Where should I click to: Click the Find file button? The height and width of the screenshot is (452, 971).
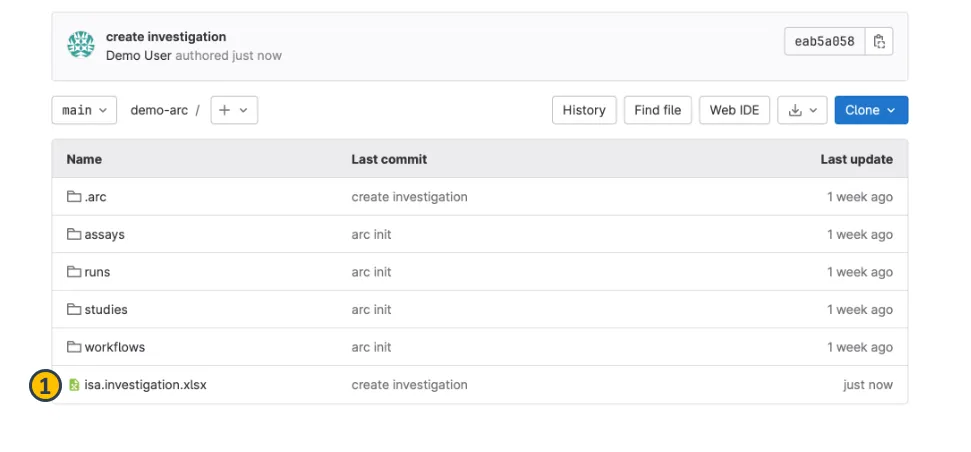658,110
